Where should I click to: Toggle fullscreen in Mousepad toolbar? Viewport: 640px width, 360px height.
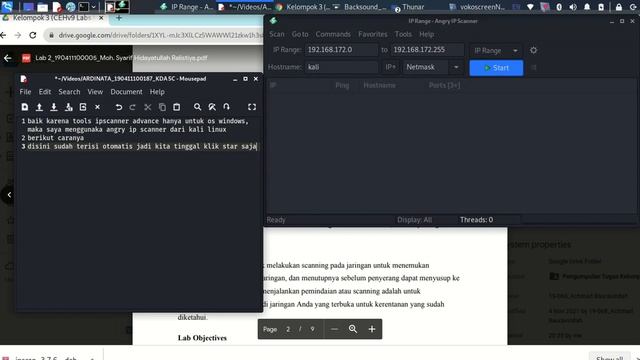click(x=252, y=107)
